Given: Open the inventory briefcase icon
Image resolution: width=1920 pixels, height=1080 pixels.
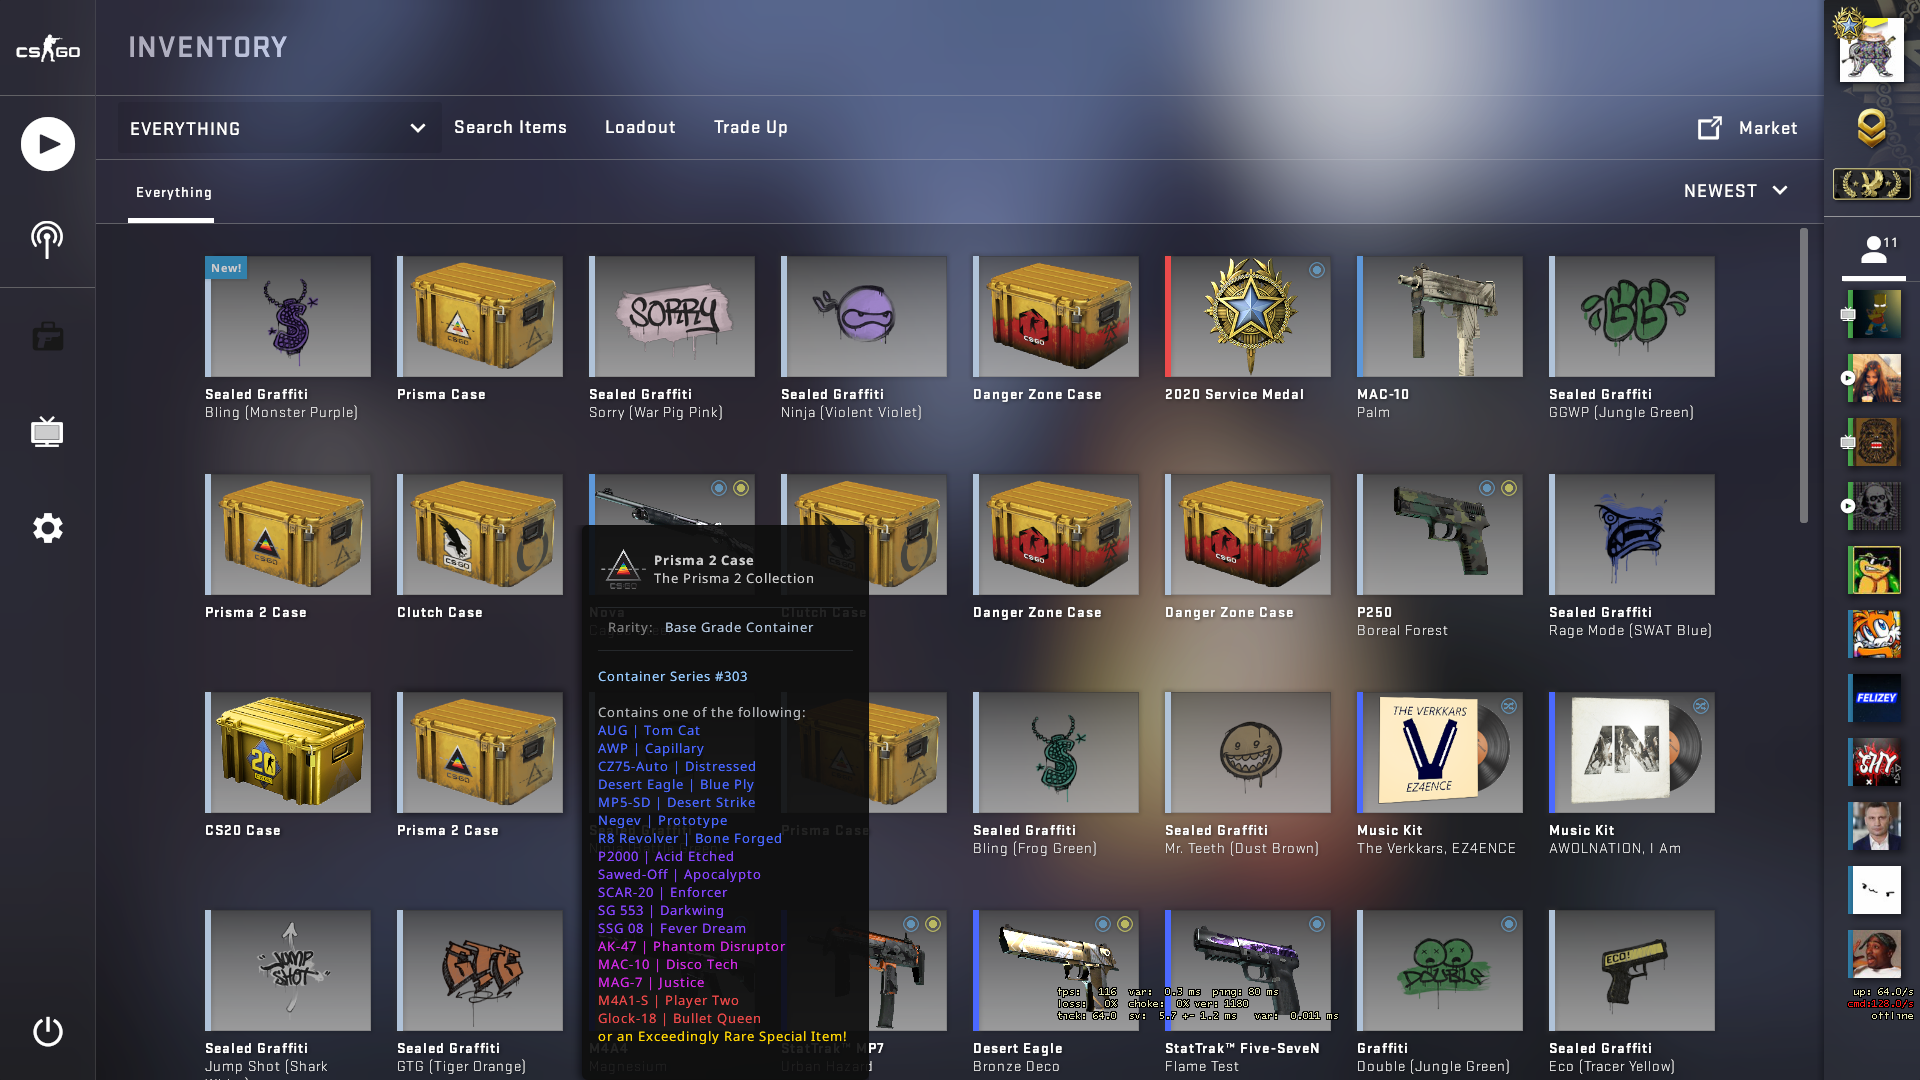Looking at the screenshot, I should [x=47, y=336].
